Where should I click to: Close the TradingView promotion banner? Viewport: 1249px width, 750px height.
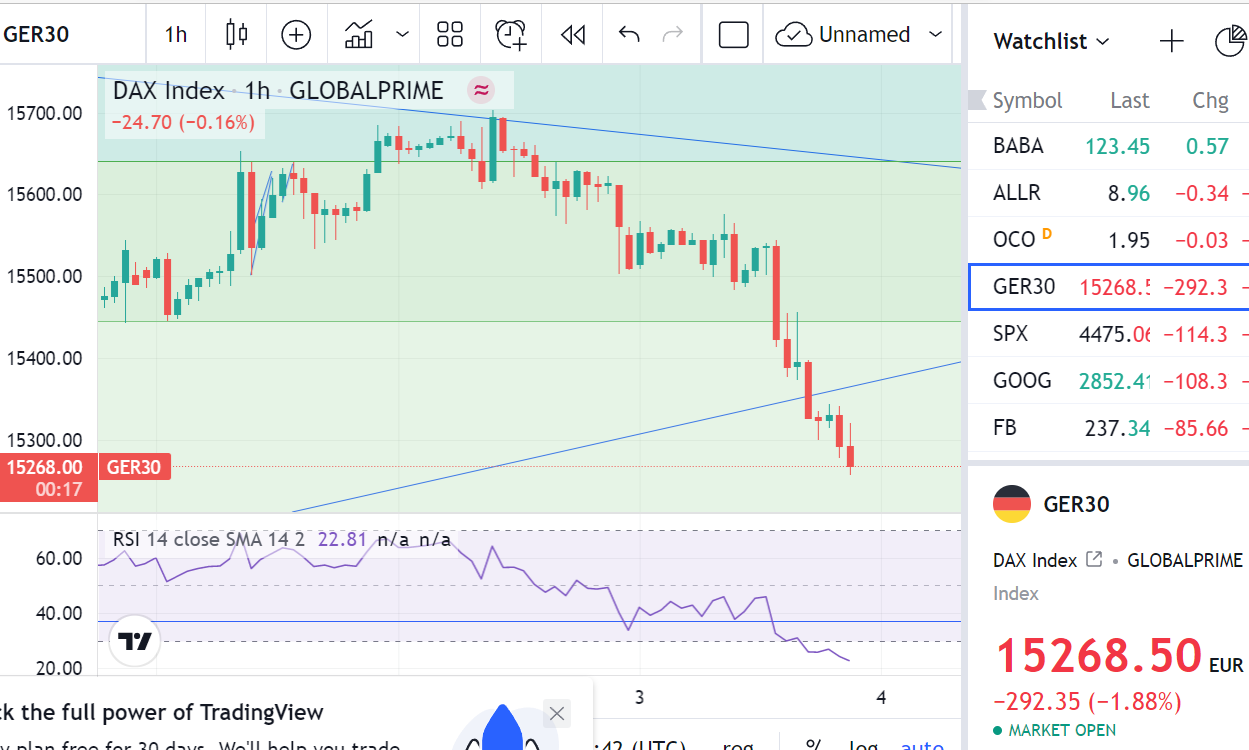(557, 713)
